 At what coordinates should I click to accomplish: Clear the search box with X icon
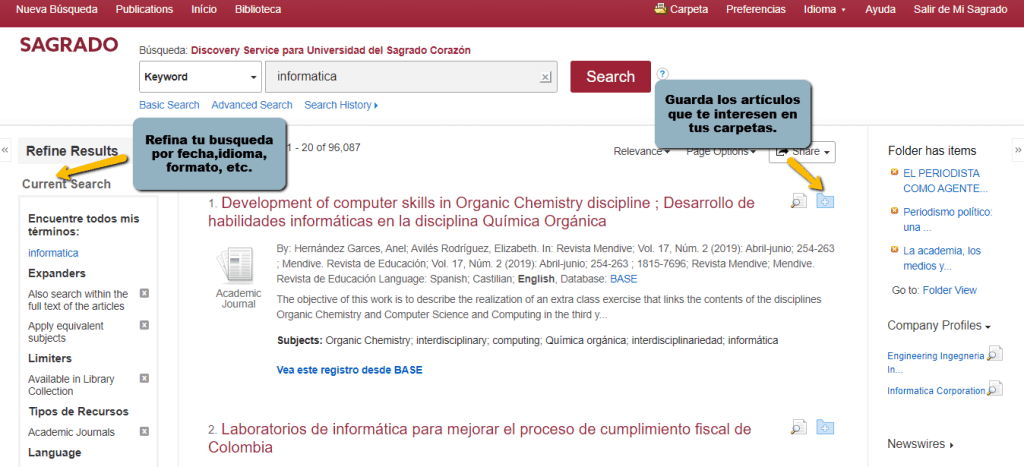tap(545, 77)
